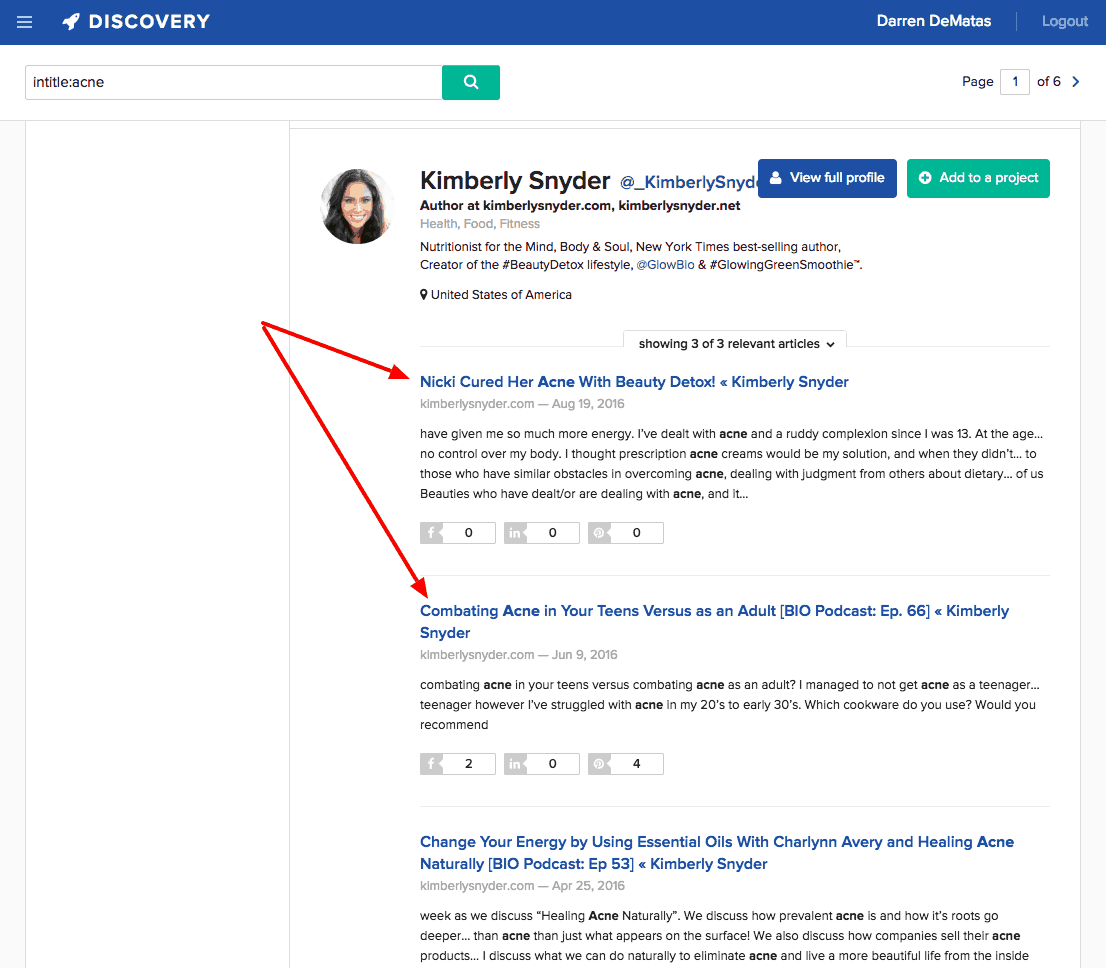Click the next page chevron arrow
The height and width of the screenshot is (968, 1106).
tap(1075, 81)
